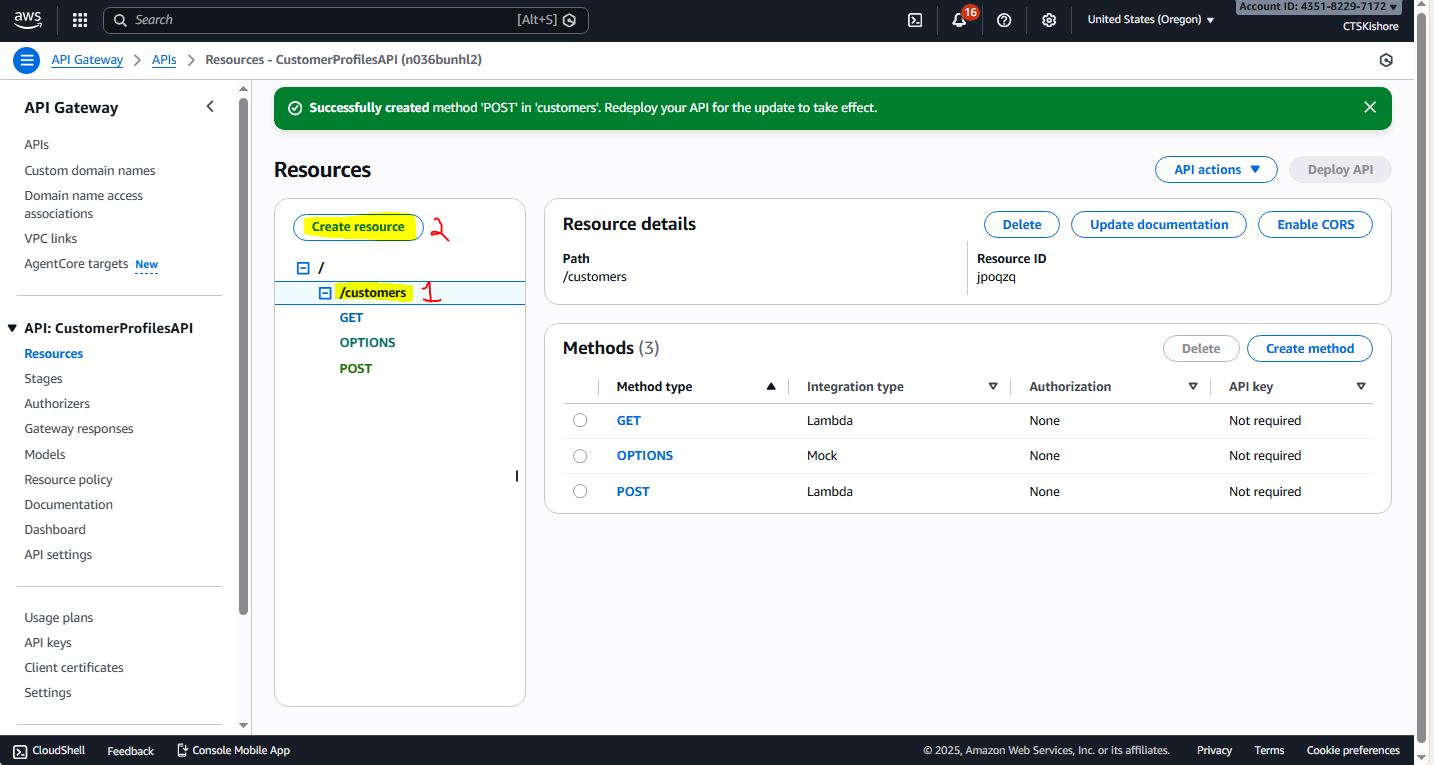
Task: Click the AWS logo home icon
Action: pyautogui.click(x=28, y=19)
